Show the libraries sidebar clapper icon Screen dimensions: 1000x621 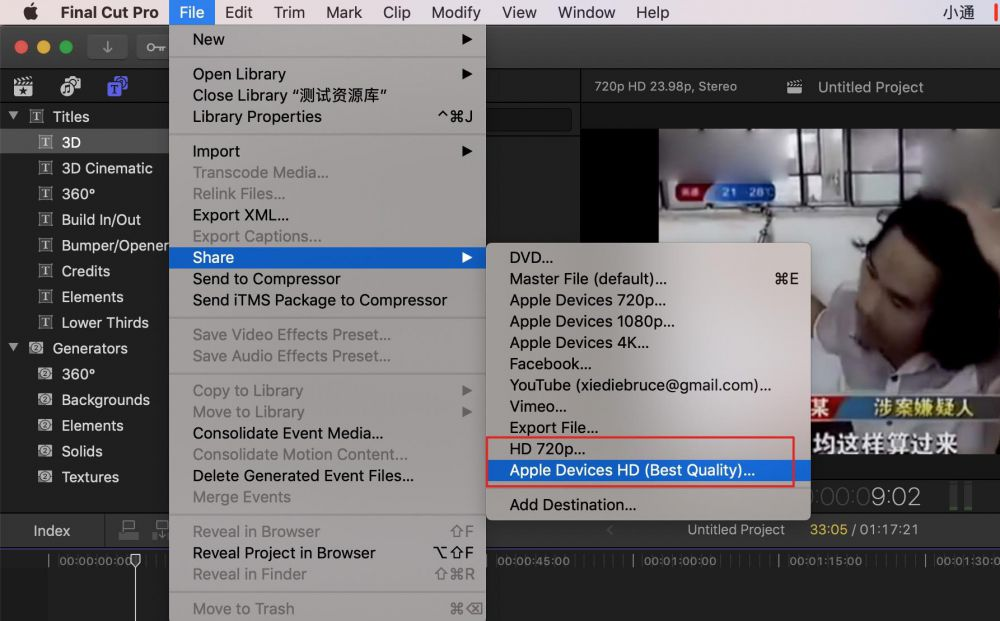(x=24, y=86)
